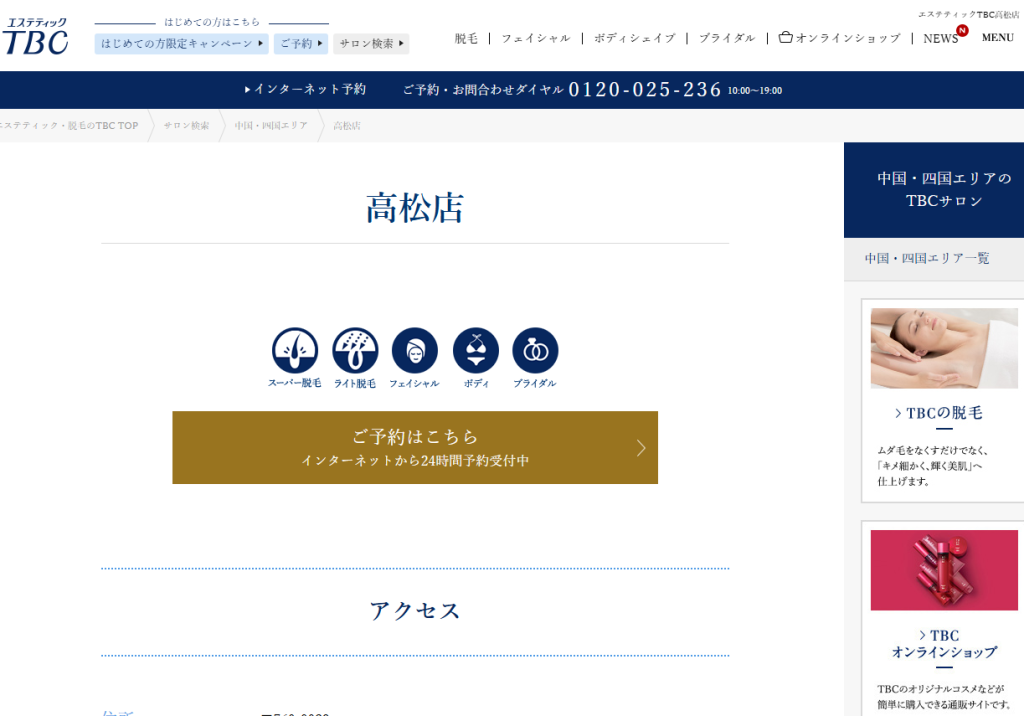Click the Estetic TBC logo

tap(36, 36)
